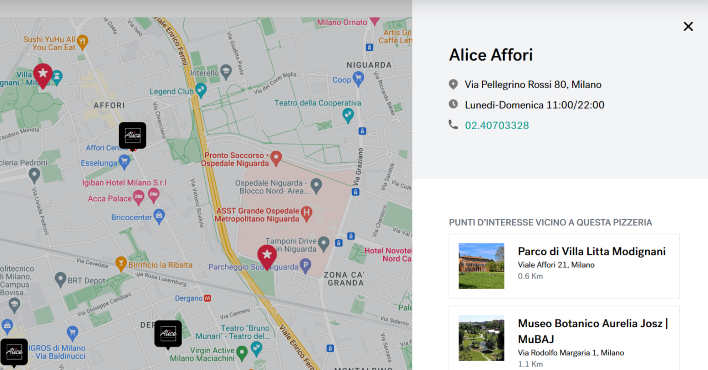
Task: Click the Alice pizzeria marker near Affori Centro
Action: point(132,136)
